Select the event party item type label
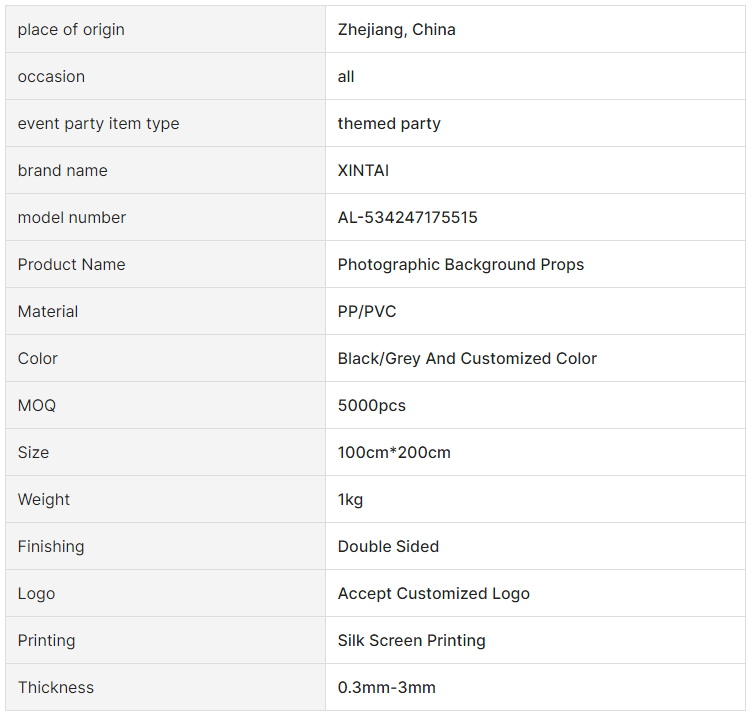The height and width of the screenshot is (714, 752). pos(98,124)
